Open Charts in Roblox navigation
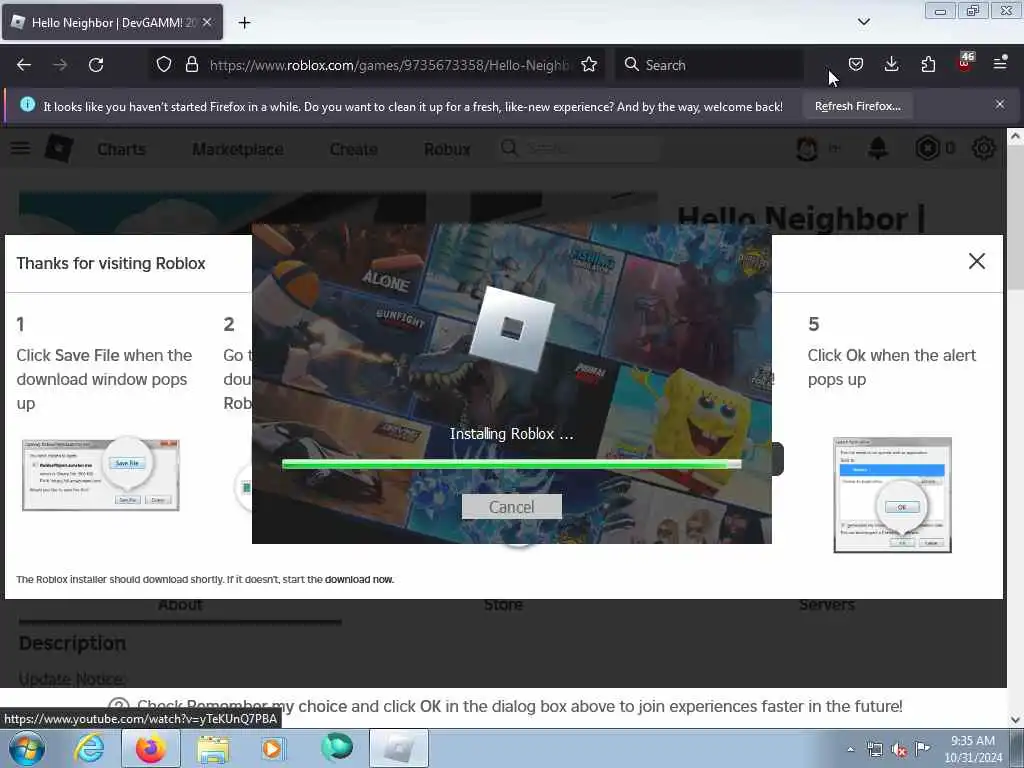The height and width of the screenshot is (768, 1024). click(121, 150)
